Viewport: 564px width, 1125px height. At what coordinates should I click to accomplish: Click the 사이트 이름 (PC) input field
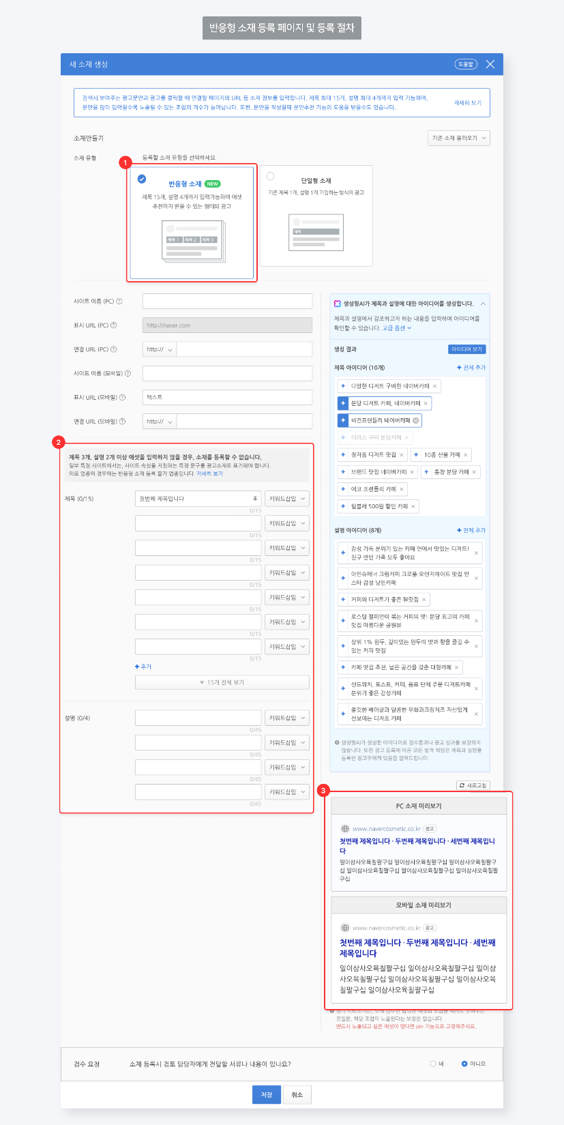(x=227, y=301)
